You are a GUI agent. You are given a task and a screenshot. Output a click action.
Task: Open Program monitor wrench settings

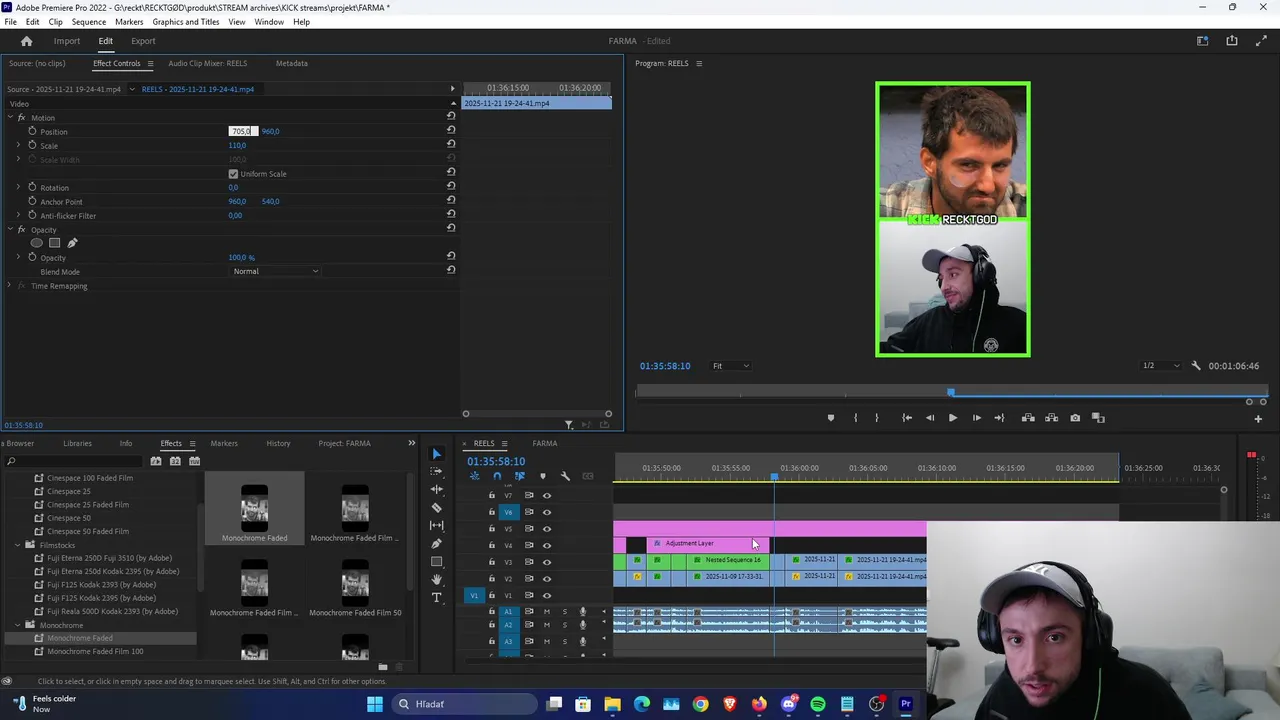coord(1196,366)
